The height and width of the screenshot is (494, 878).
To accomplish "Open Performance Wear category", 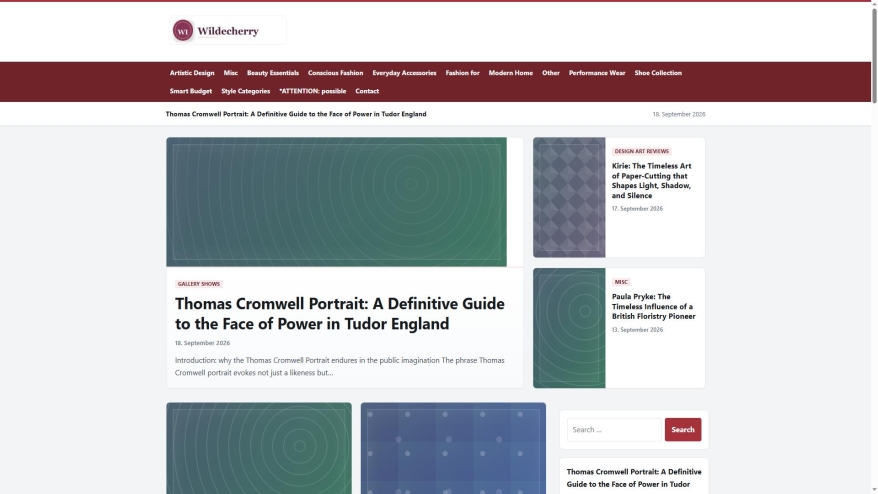I will point(597,73).
